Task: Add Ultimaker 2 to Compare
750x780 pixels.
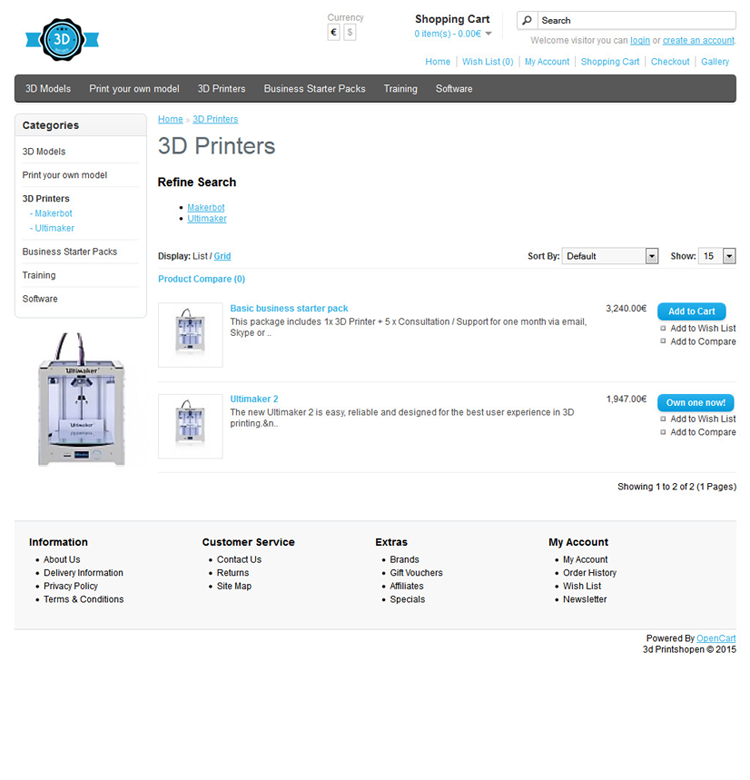Action: click(x=703, y=432)
